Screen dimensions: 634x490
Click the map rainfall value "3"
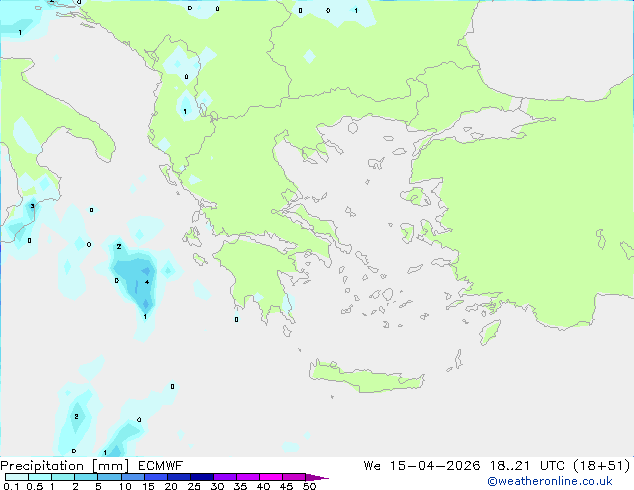point(32,206)
